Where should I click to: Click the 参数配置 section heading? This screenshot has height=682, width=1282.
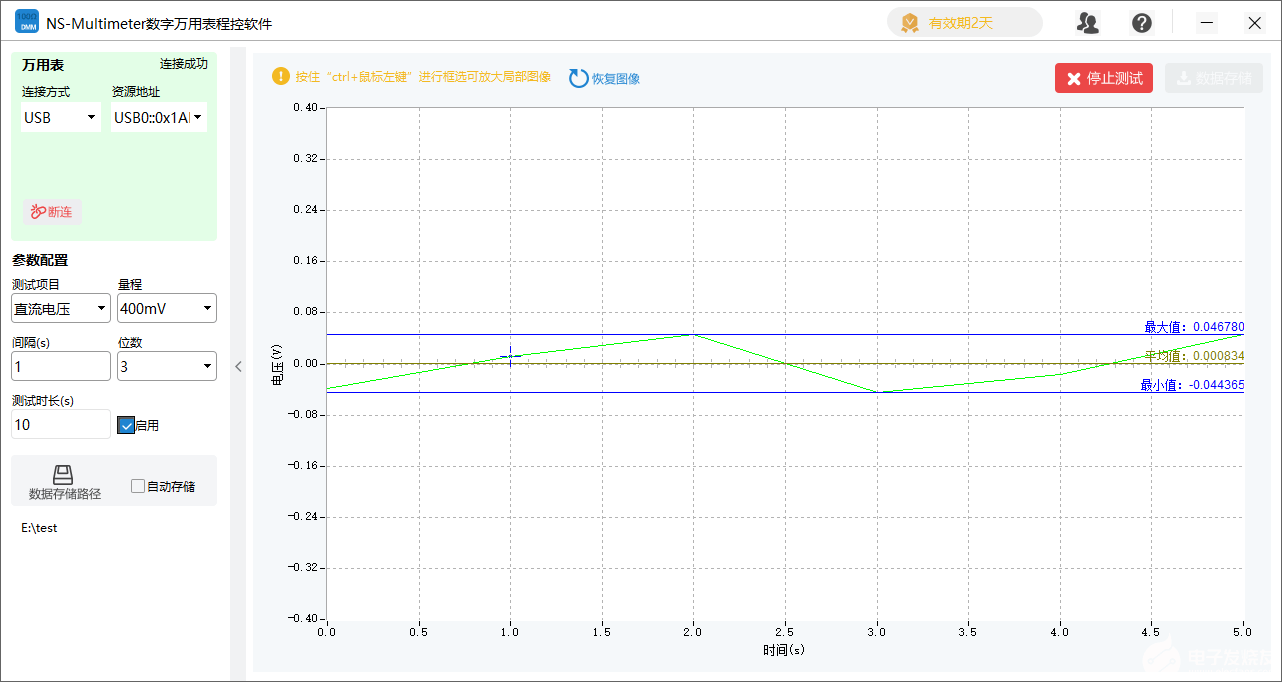click(40, 260)
